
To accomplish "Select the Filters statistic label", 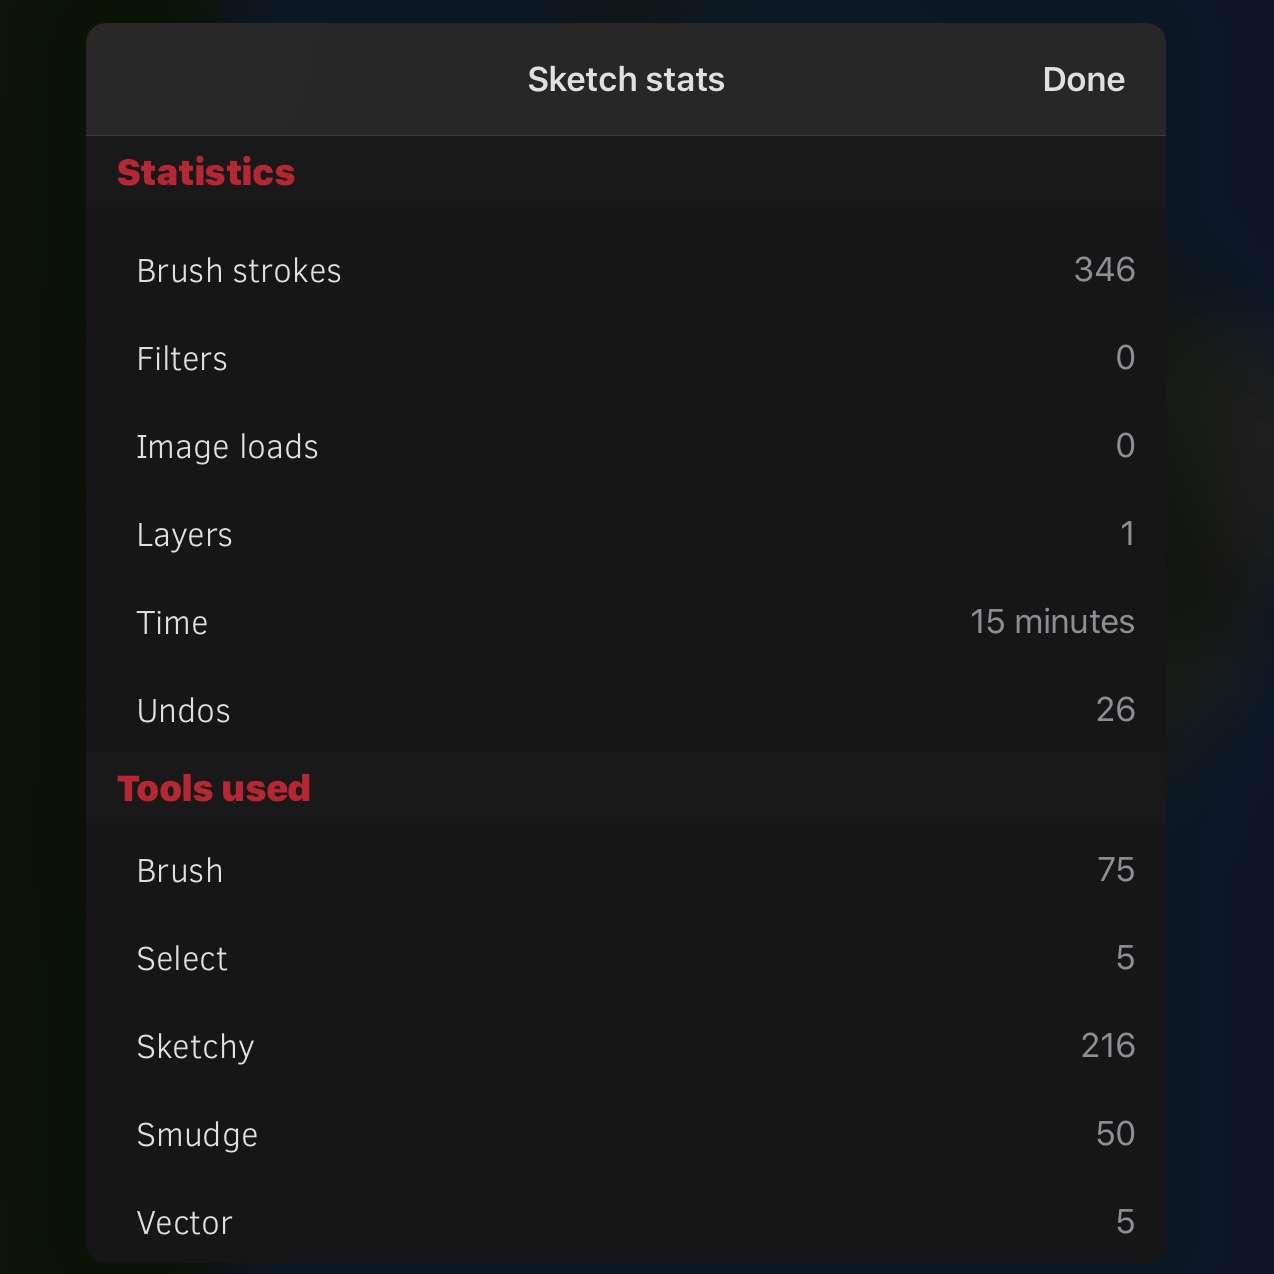I will tap(182, 359).
